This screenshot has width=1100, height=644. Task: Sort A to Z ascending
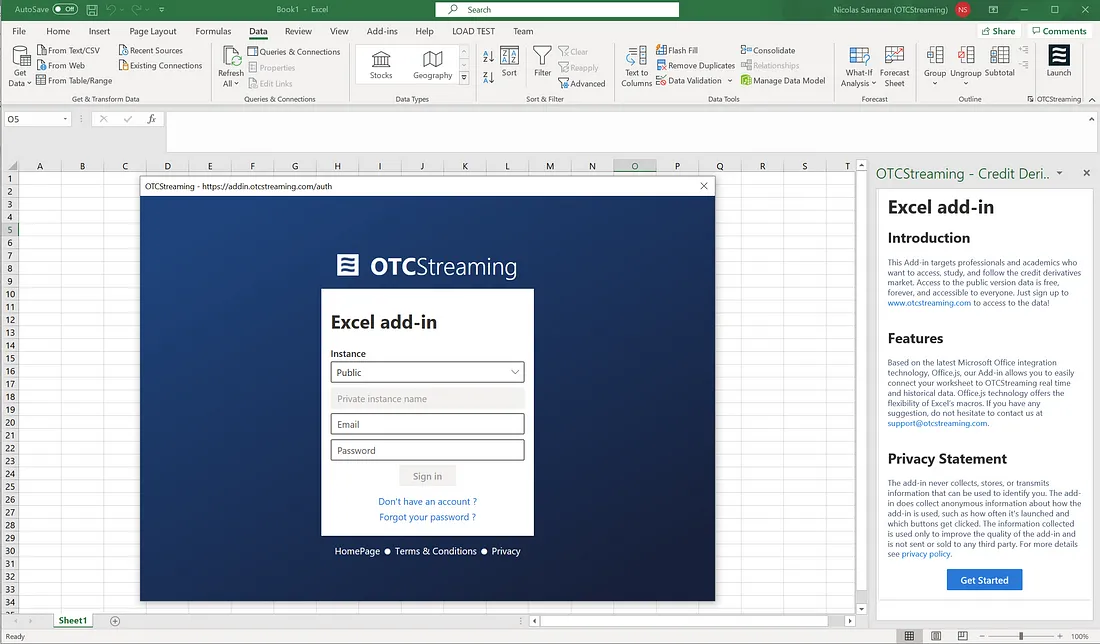[x=488, y=56]
